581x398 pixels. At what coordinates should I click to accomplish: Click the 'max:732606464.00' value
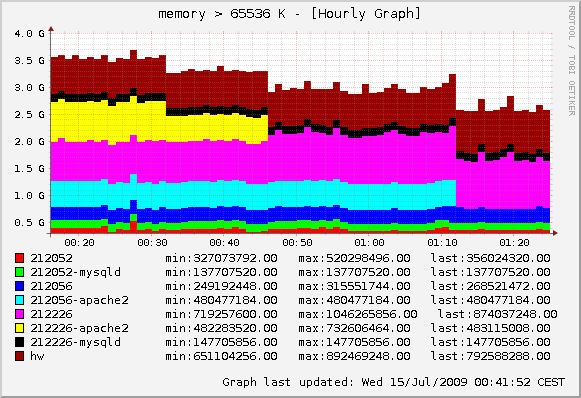(x=355, y=328)
